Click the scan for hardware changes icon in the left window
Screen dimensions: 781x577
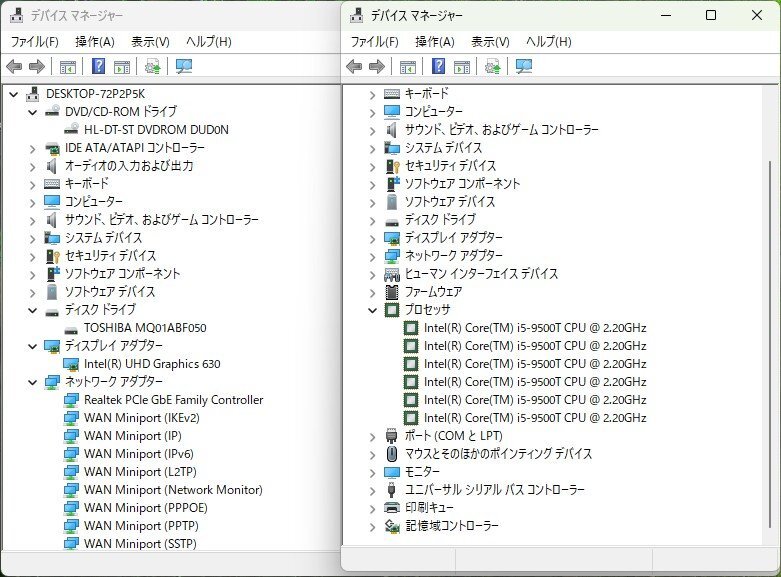tap(152, 67)
